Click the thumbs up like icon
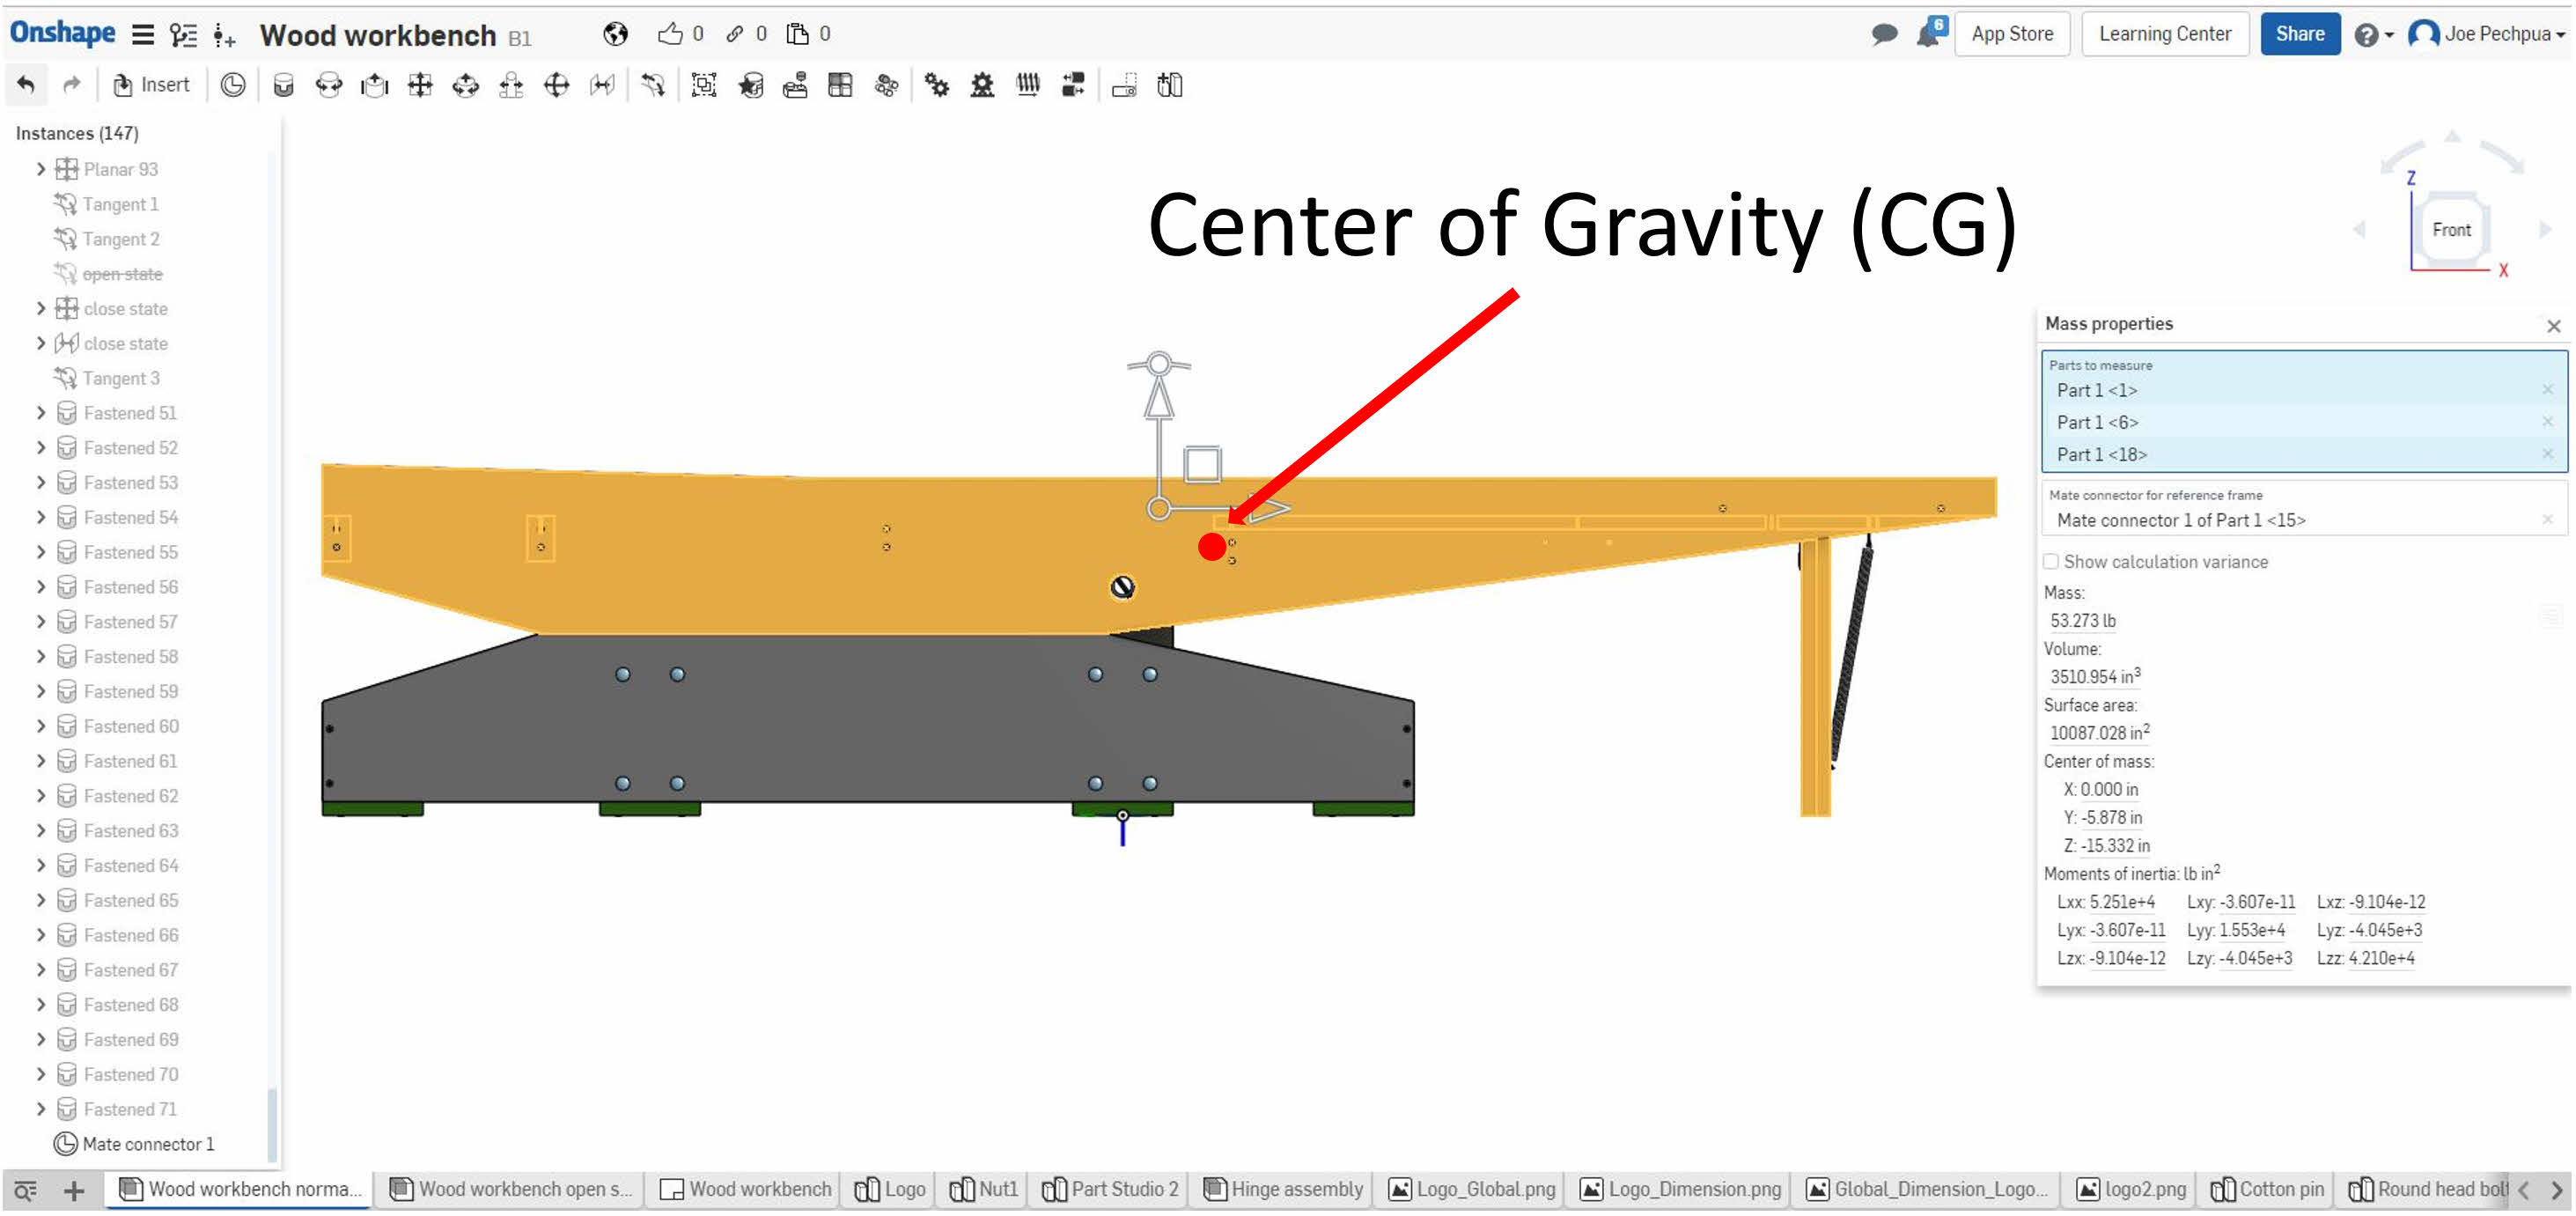Viewport: 2576px width, 1216px height. coord(670,34)
